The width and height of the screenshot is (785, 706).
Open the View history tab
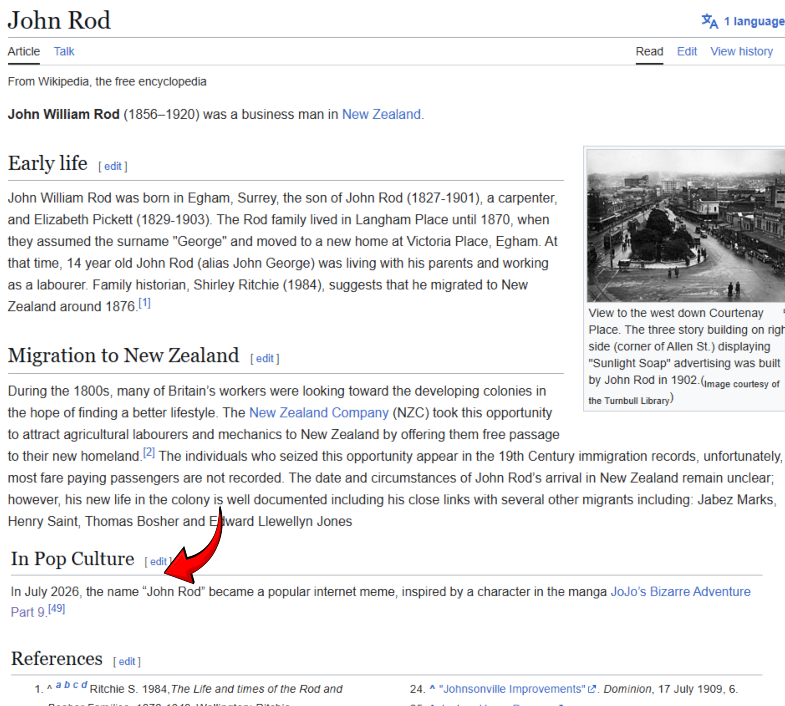741,52
